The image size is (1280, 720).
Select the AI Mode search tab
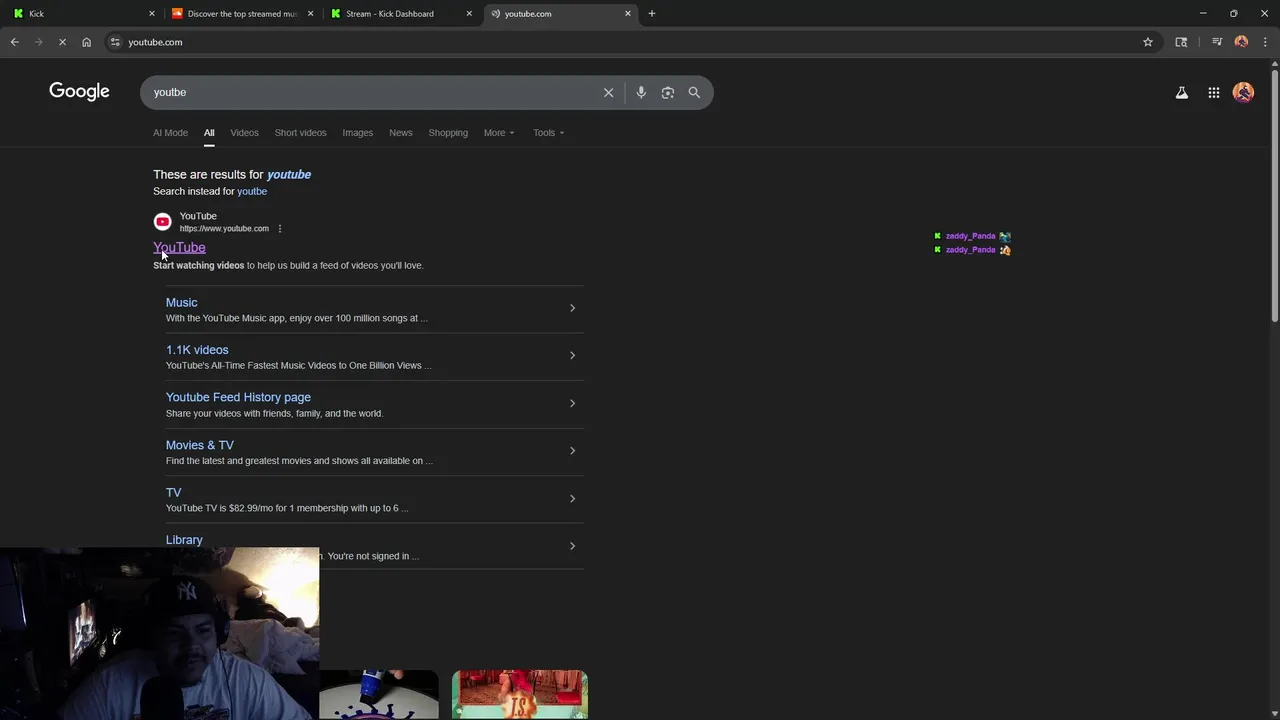tap(170, 132)
